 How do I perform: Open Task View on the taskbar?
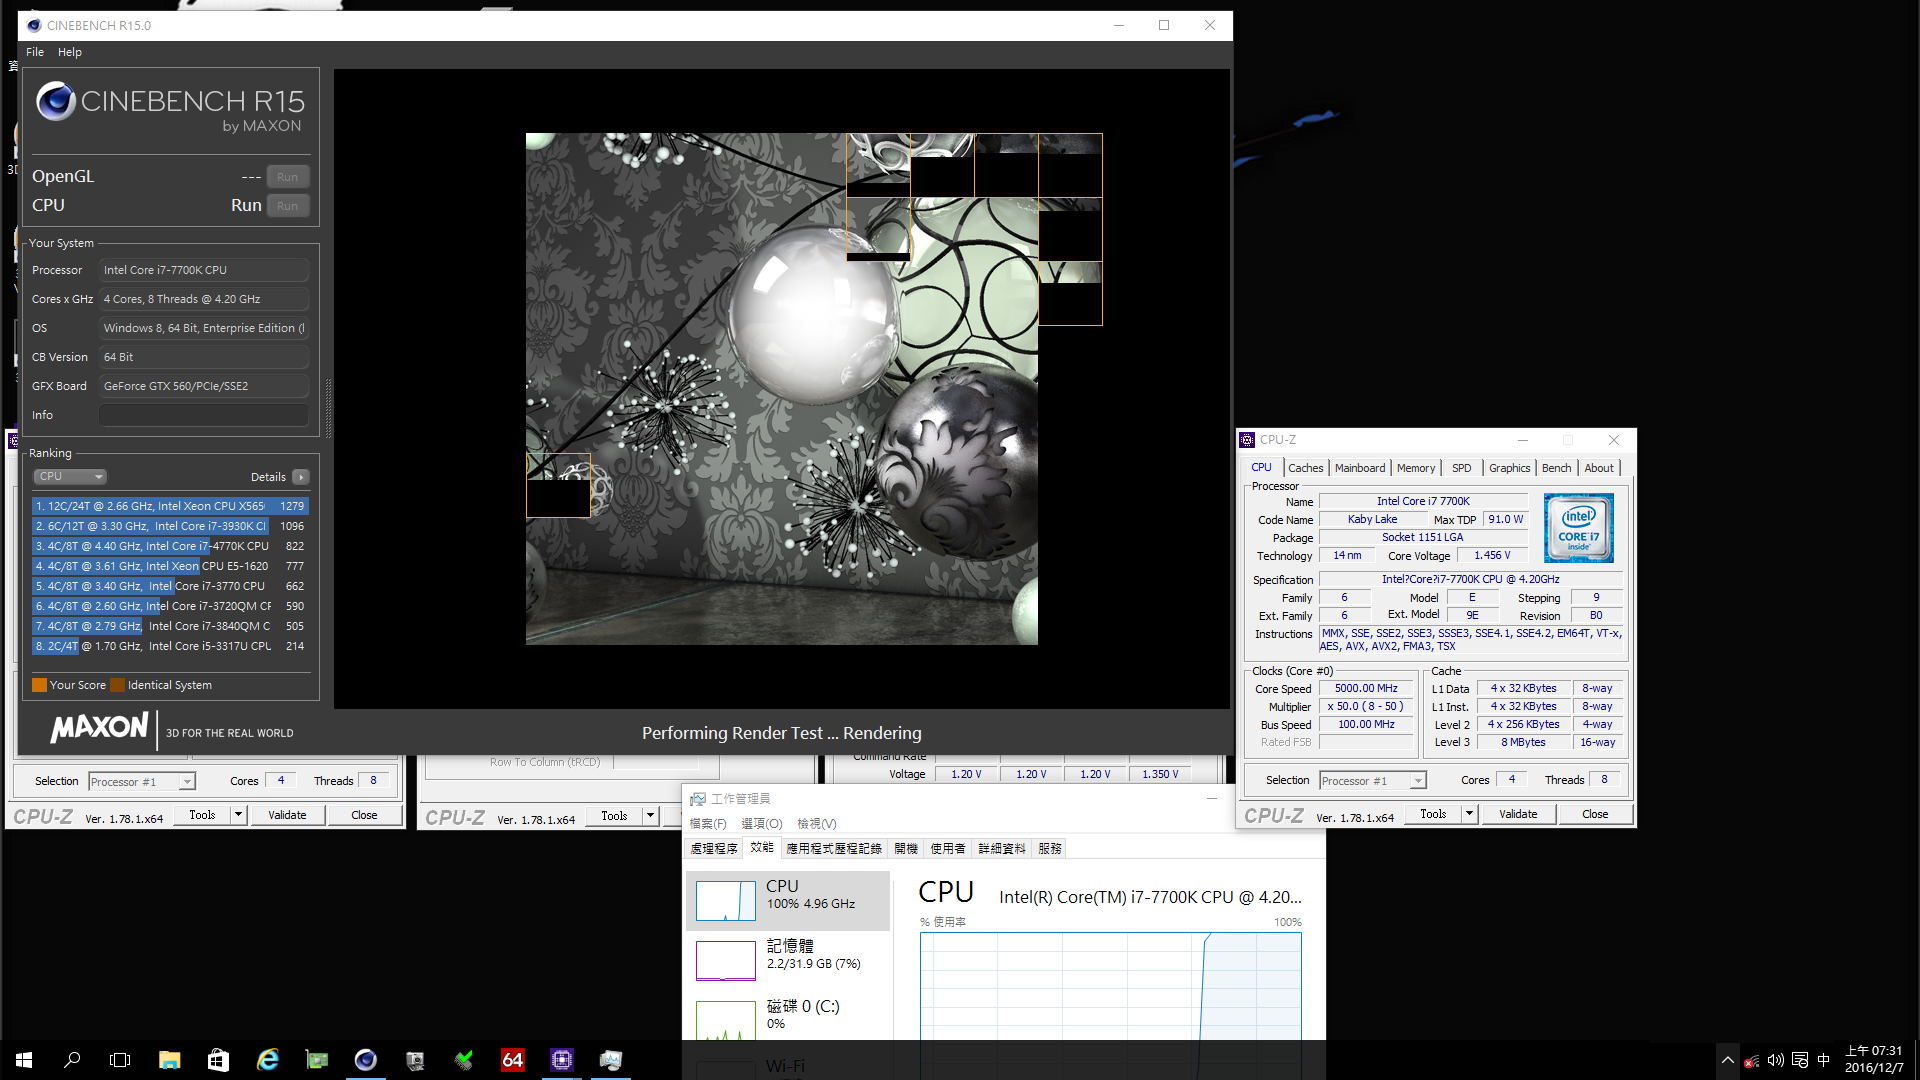pyautogui.click(x=120, y=1060)
